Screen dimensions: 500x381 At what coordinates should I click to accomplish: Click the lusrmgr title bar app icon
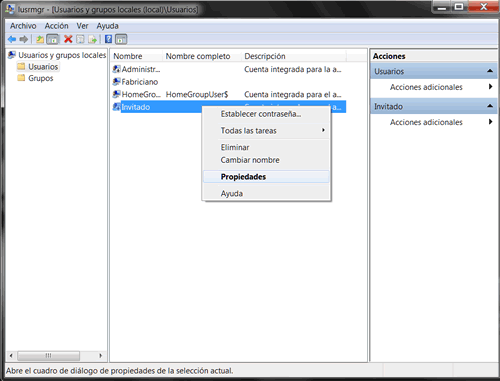click(x=10, y=9)
